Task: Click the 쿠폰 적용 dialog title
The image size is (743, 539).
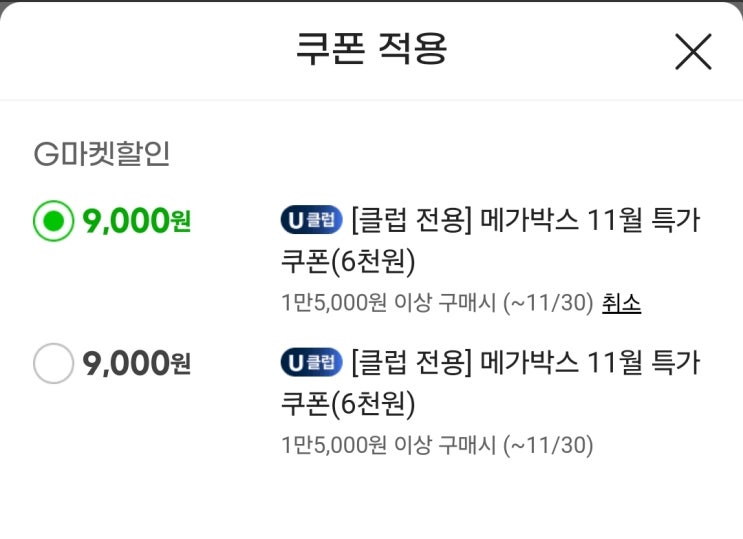Action: (371, 48)
